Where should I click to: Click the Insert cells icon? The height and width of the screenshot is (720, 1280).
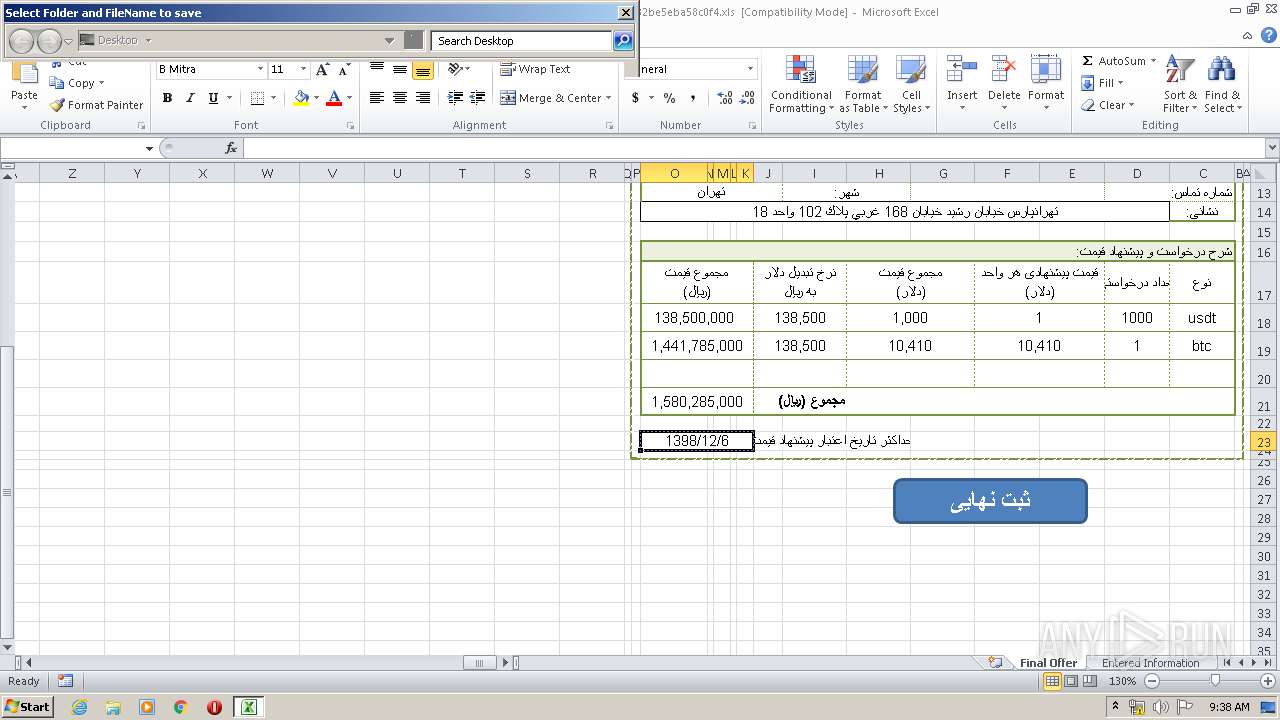tap(962, 70)
